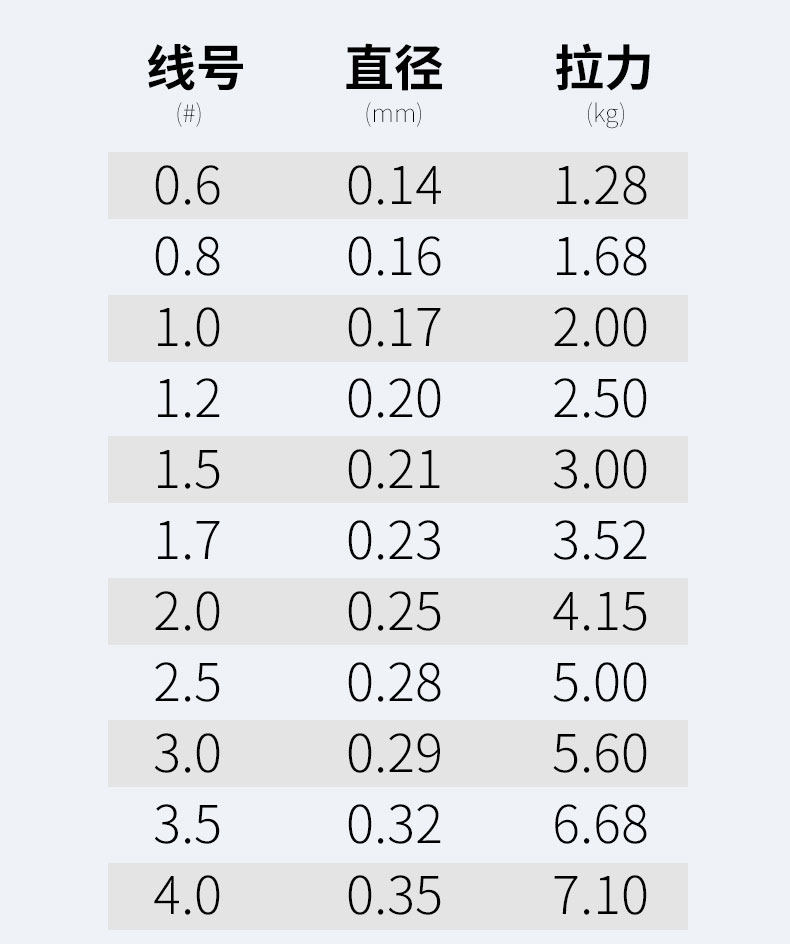Select the (kg) unit label
This screenshot has width=790, height=944.
605,114
